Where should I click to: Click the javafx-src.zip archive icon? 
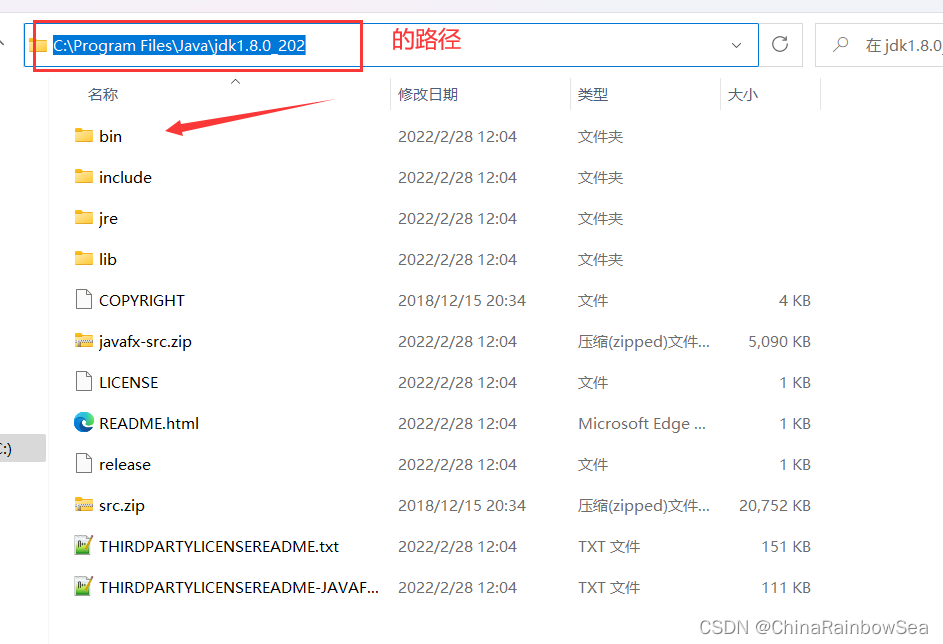point(84,340)
